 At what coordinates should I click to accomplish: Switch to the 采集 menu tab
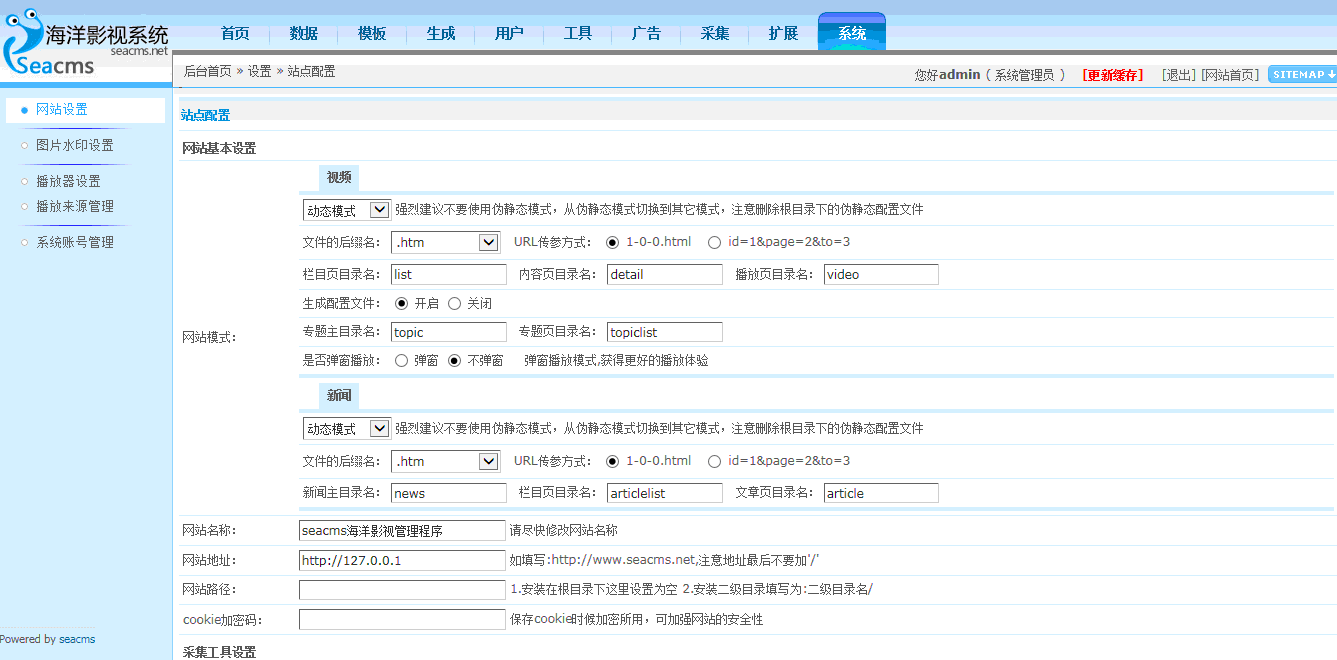[x=715, y=33]
